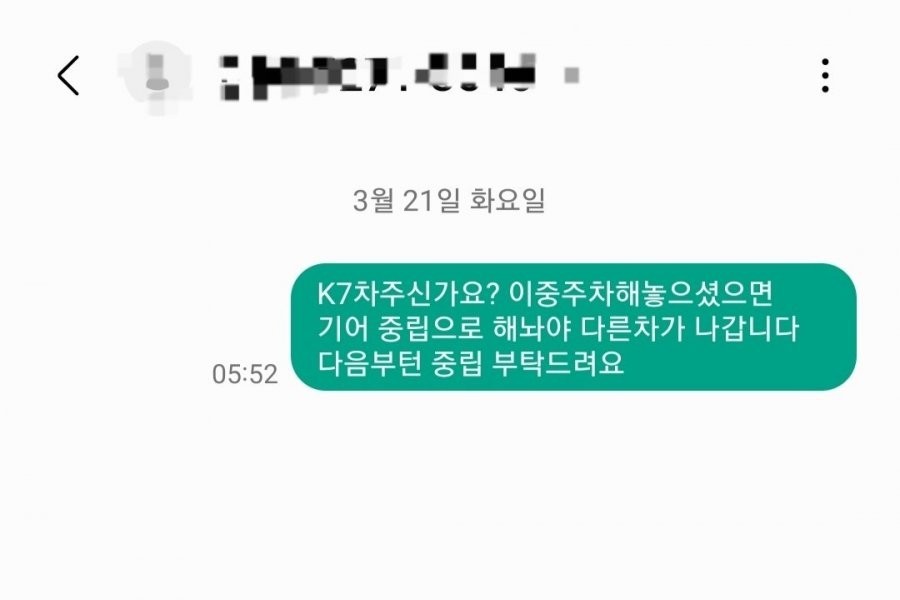
Task: Click the 3월 21일 화요일 date label
Action: (449, 200)
